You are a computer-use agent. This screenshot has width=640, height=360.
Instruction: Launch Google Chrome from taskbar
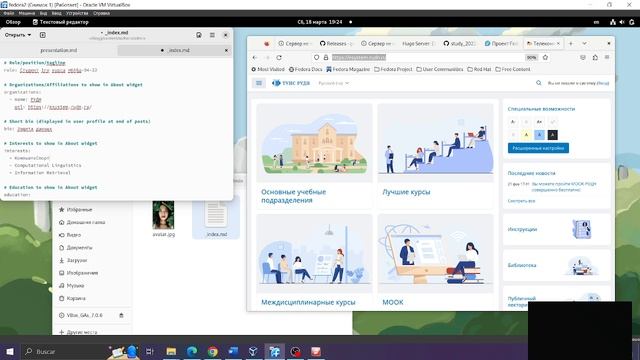coord(212,351)
